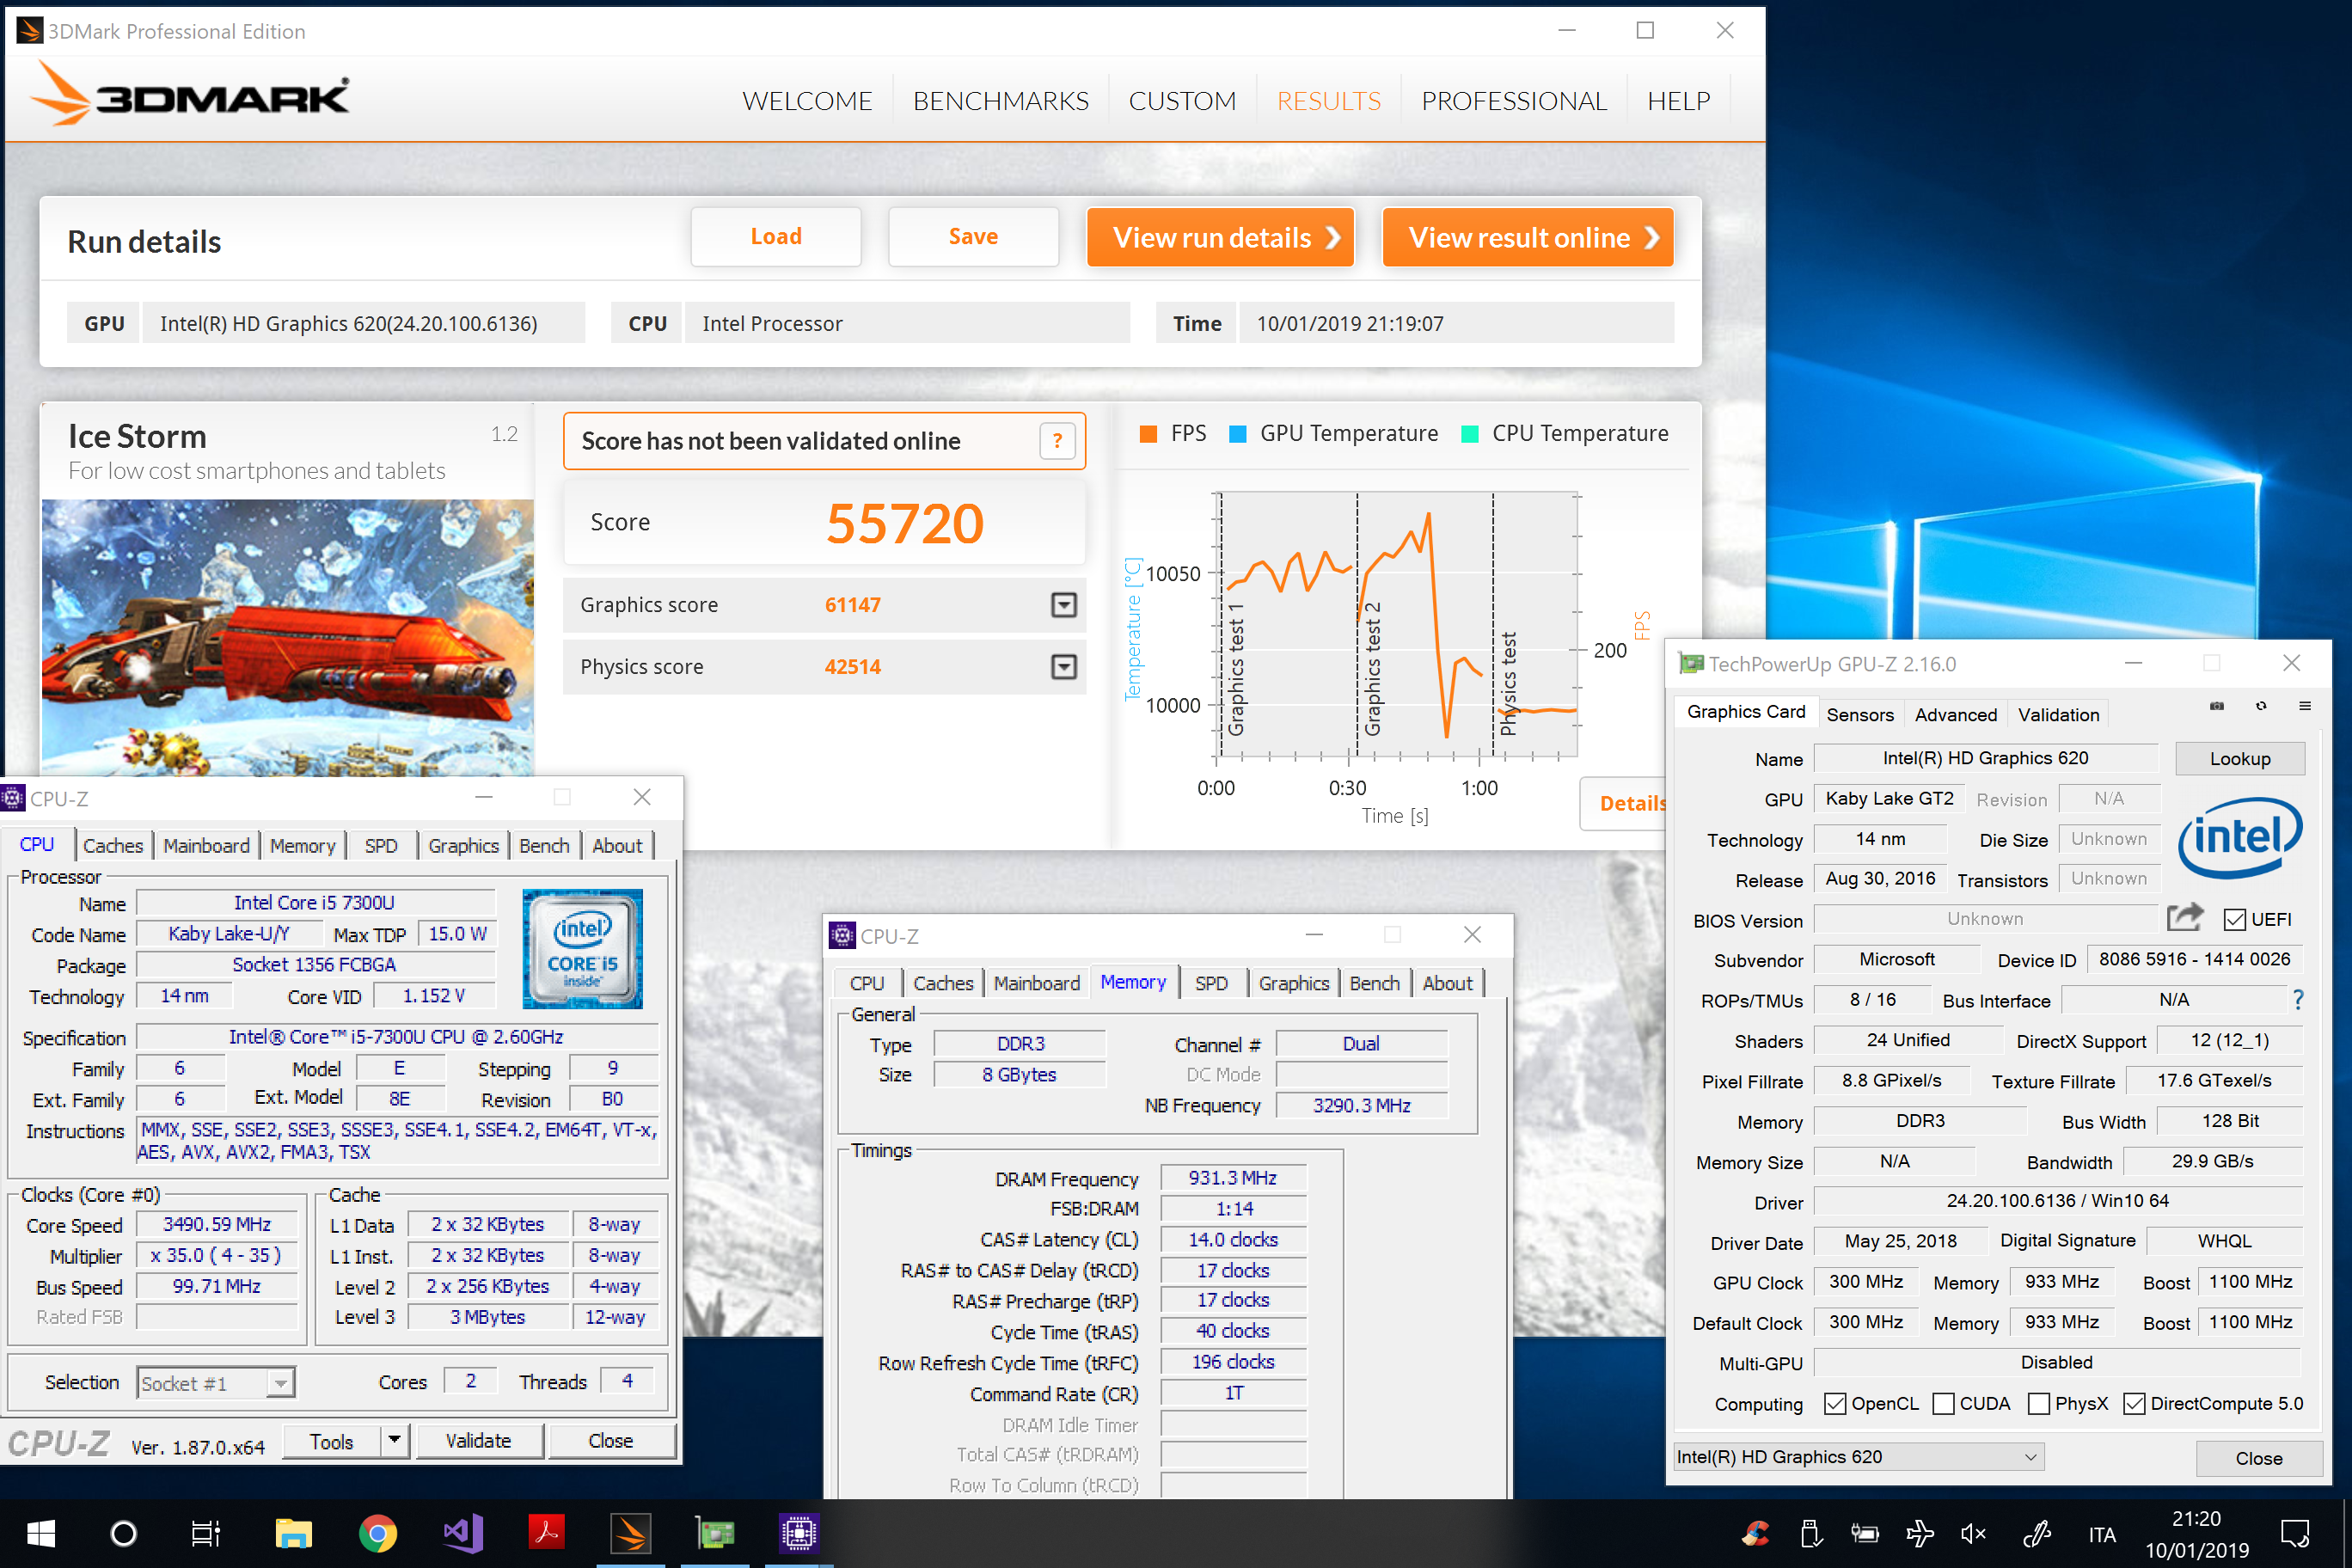Open the Bench tab in left CPU-Z window

click(543, 845)
